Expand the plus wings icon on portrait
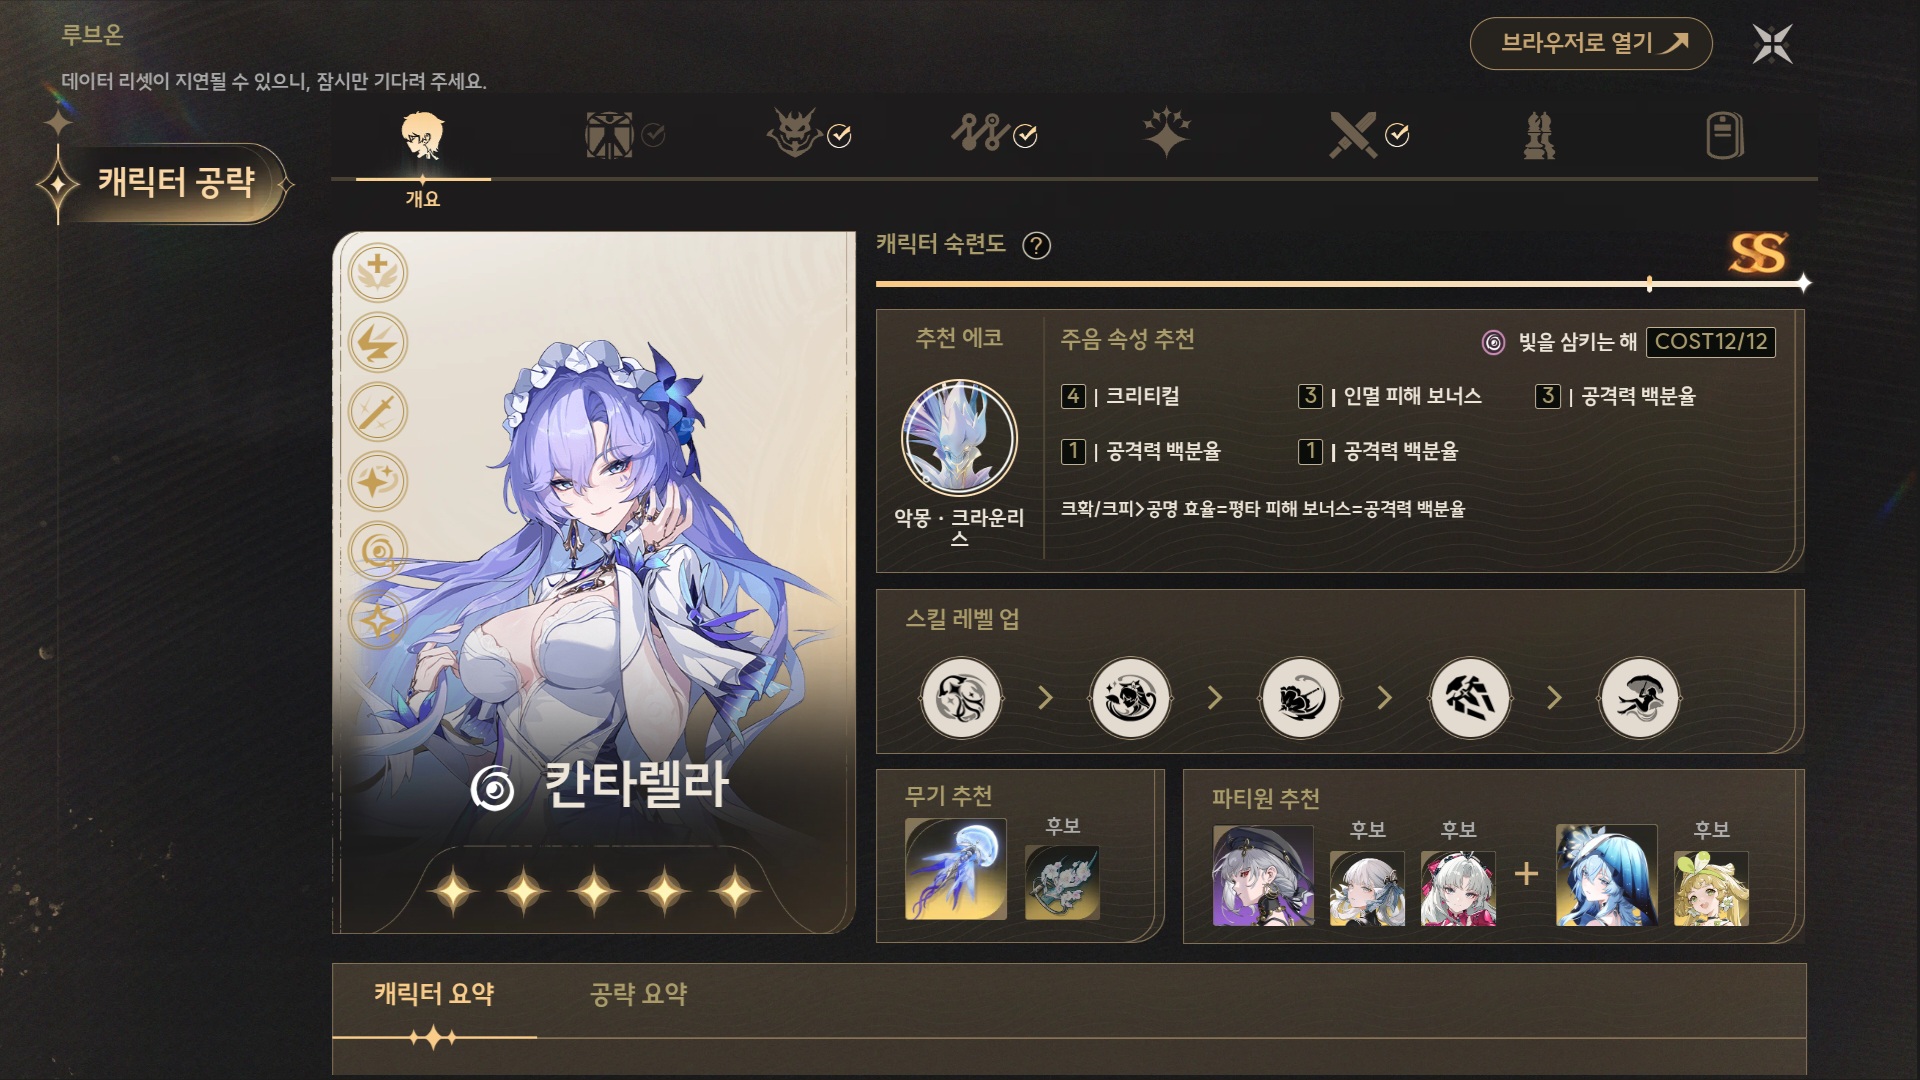The width and height of the screenshot is (1920, 1080). tap(378, 273)
